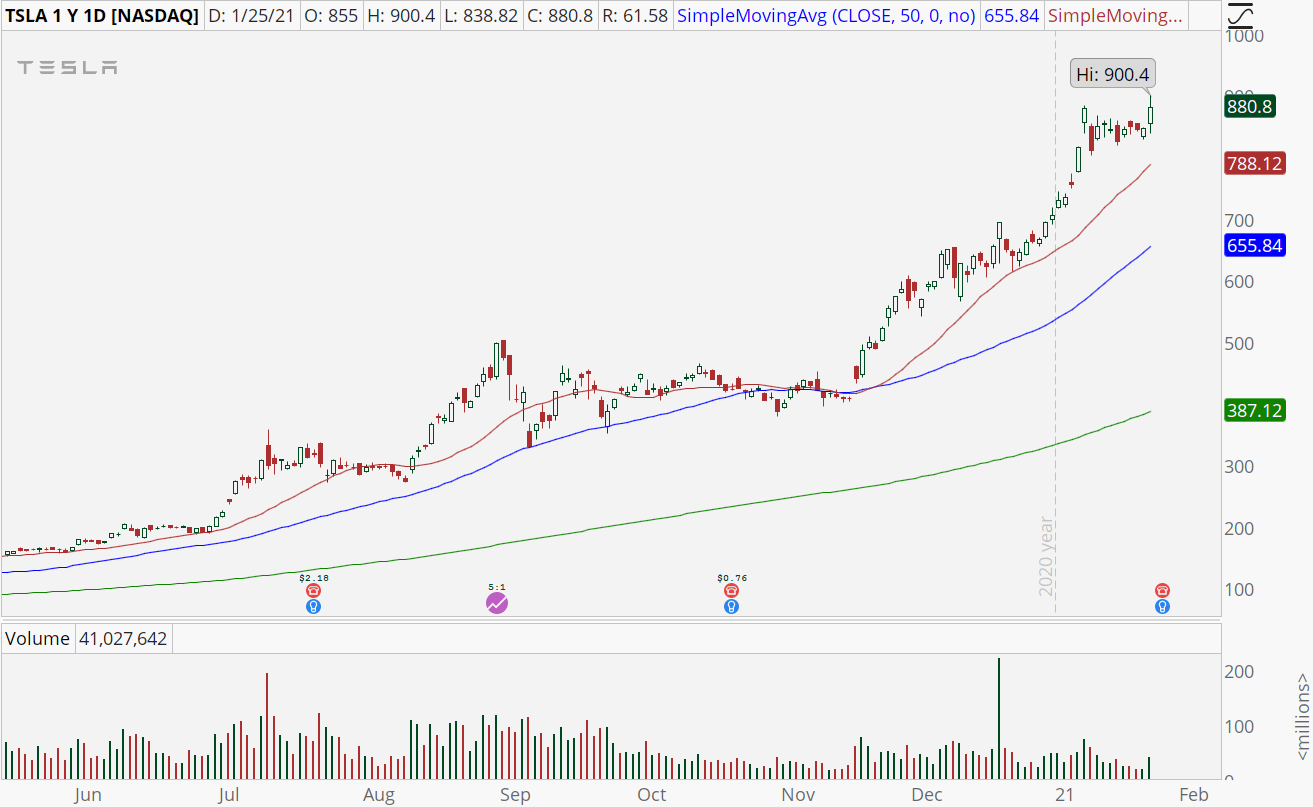Click the Hi: 900.4 callout label
The height and width of the screenshot is (807, 1313).
(x=1112, y=73)
